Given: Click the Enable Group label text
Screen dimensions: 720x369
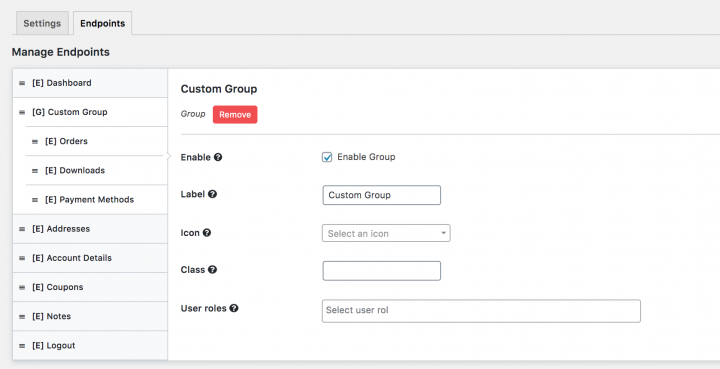Looking at the screenshot, I should click(366, 157).
